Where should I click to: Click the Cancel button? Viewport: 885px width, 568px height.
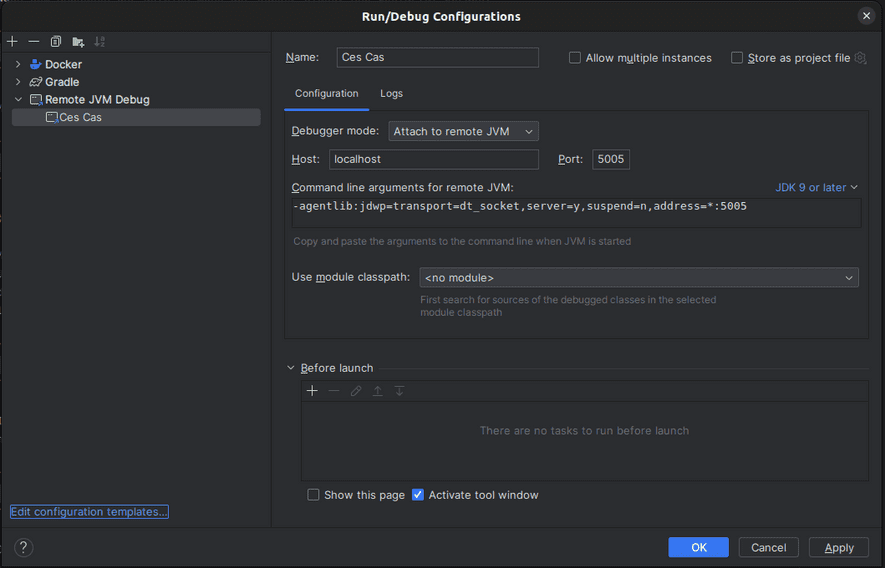point(768,547)
